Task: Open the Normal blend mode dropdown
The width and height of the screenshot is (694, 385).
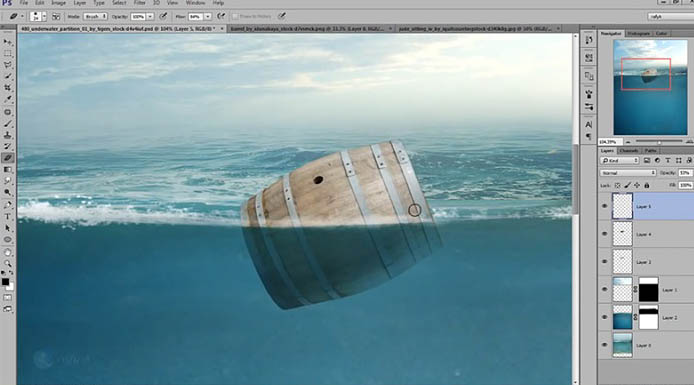Action: 628,173
